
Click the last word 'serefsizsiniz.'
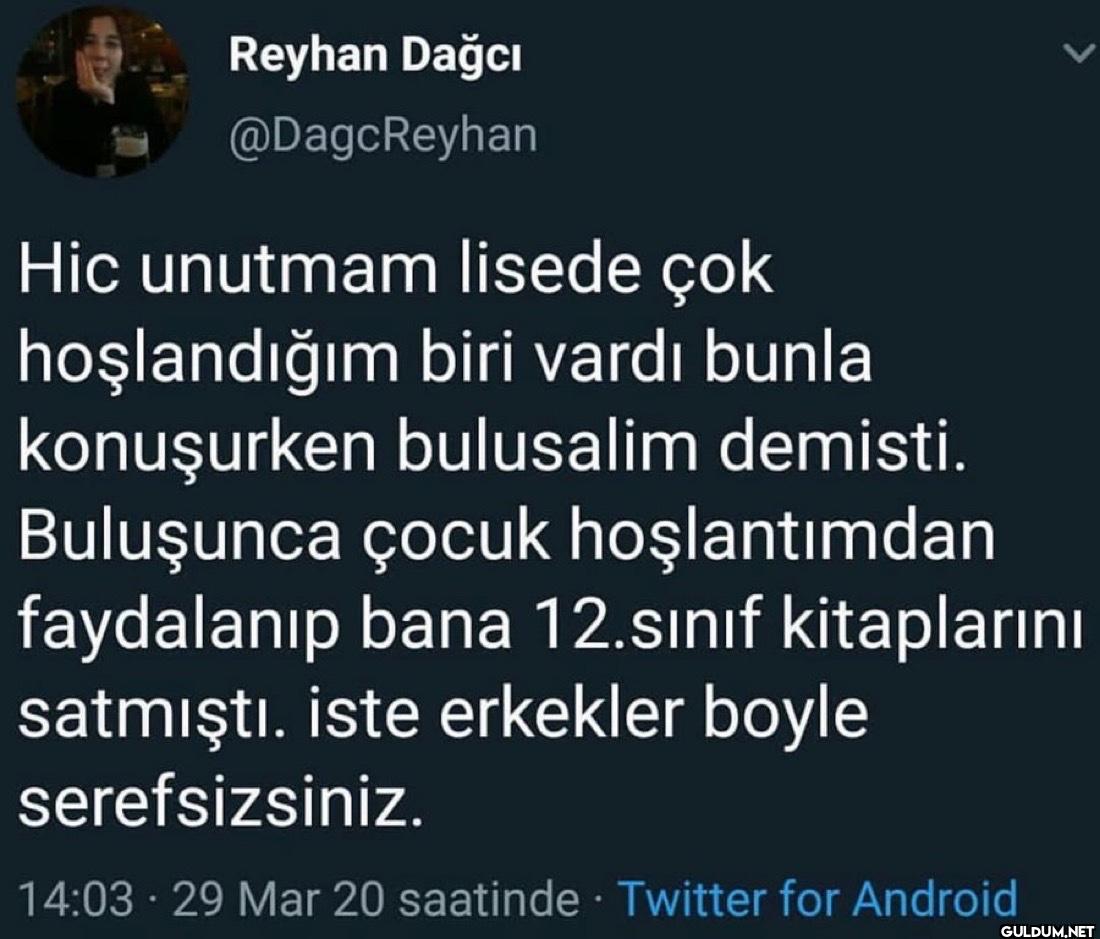pos(222,802)
